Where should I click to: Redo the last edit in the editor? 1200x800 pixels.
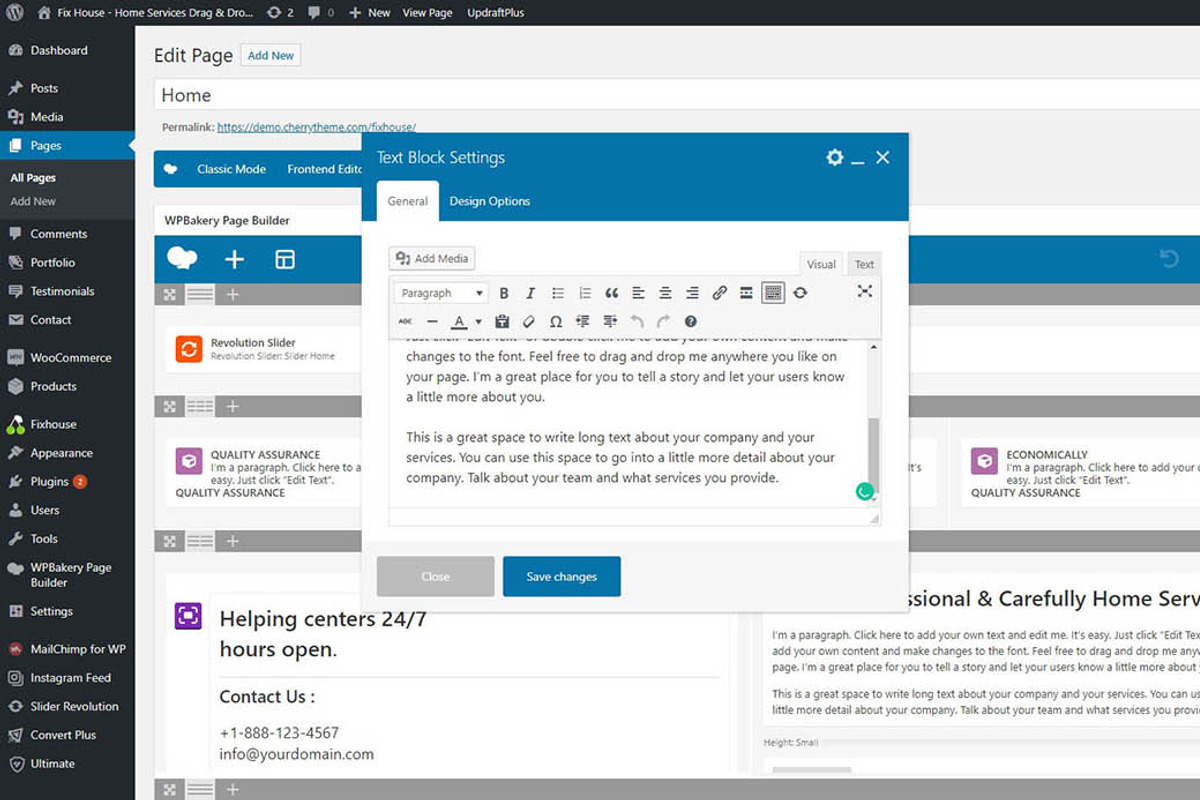pyautogui.click(x=663, y=321)
